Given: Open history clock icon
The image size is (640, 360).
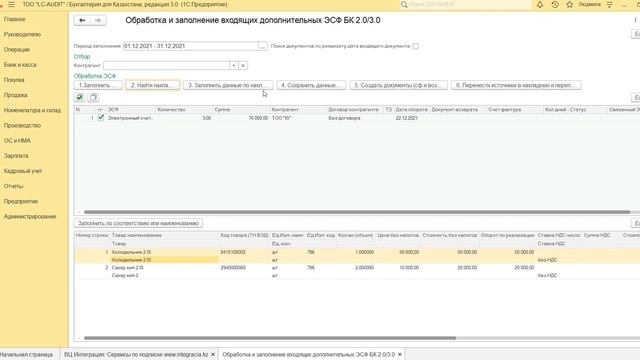Looking at the screenshot, I should (555, 4).
